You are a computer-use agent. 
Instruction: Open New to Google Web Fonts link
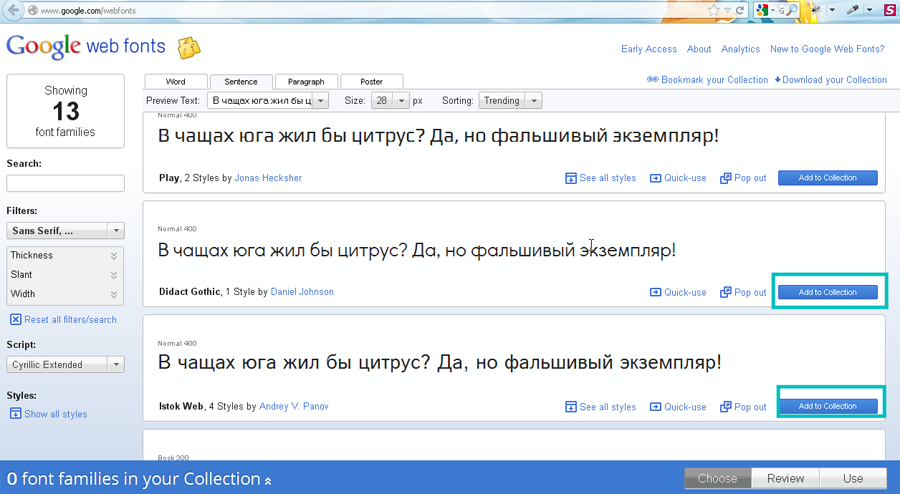827,49
